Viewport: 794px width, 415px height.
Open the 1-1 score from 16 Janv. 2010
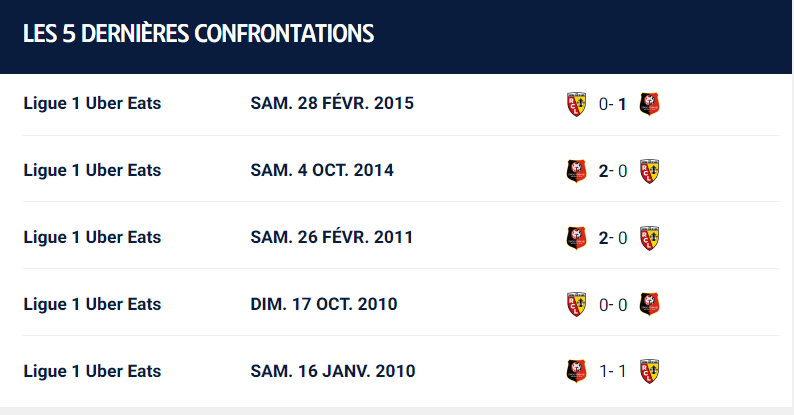(x=613, y=371)
